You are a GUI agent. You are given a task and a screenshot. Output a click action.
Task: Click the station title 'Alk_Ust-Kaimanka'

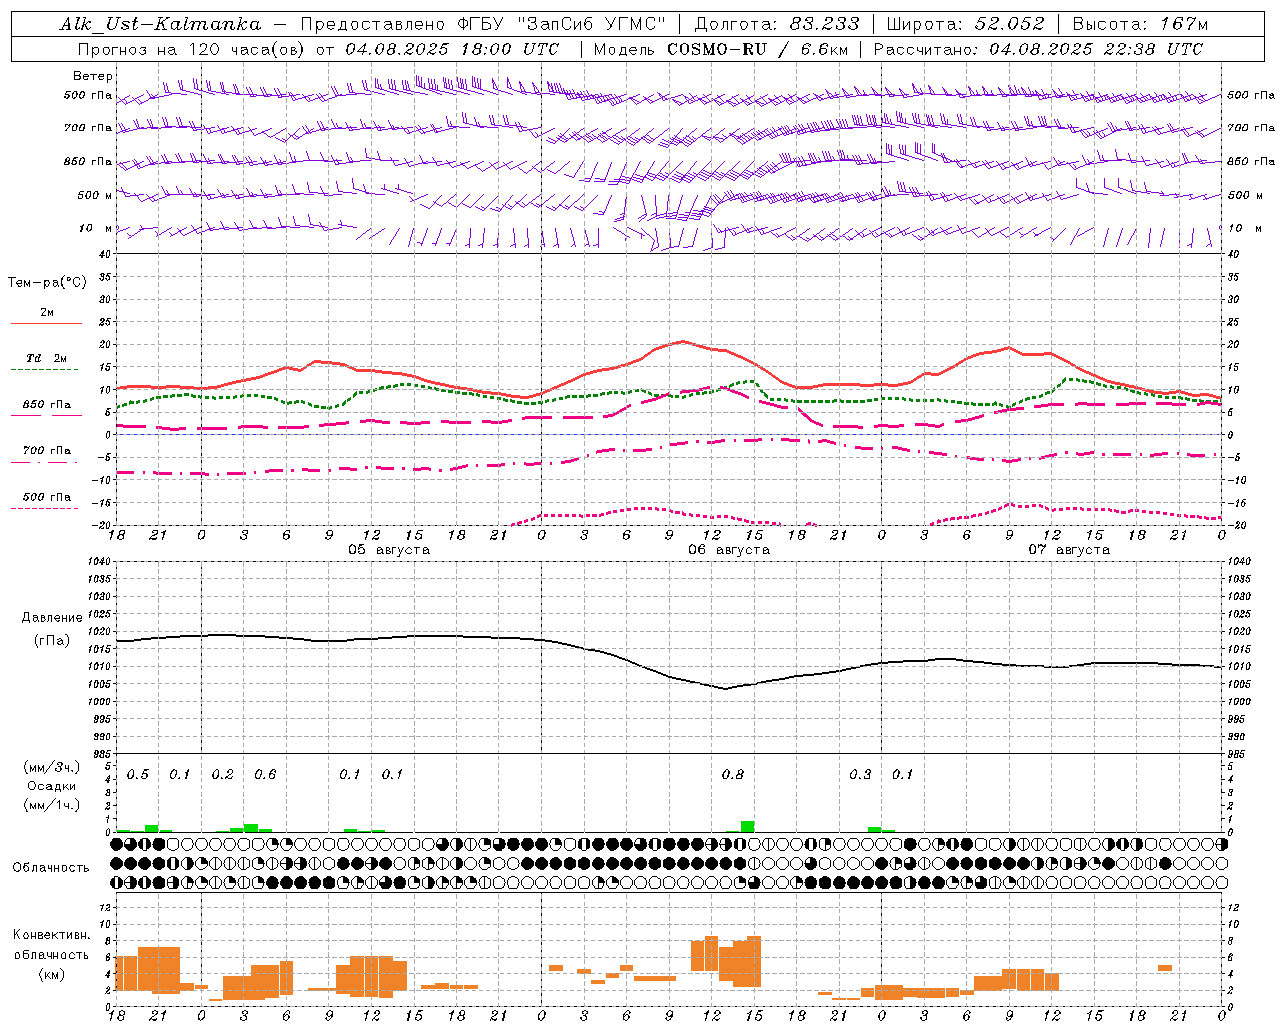coord(160,24)
